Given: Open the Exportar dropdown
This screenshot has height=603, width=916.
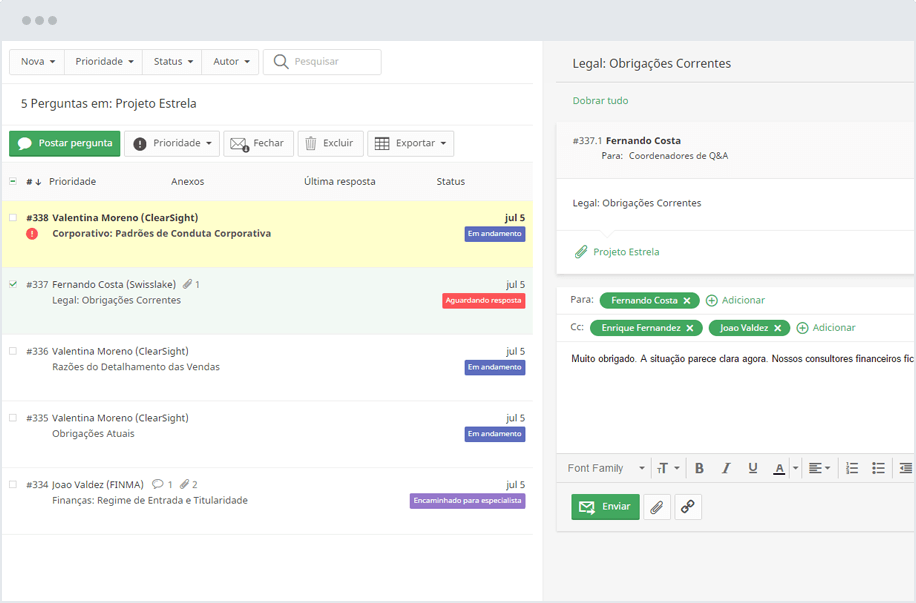Looking at the screenshot, I should (410, 143).
